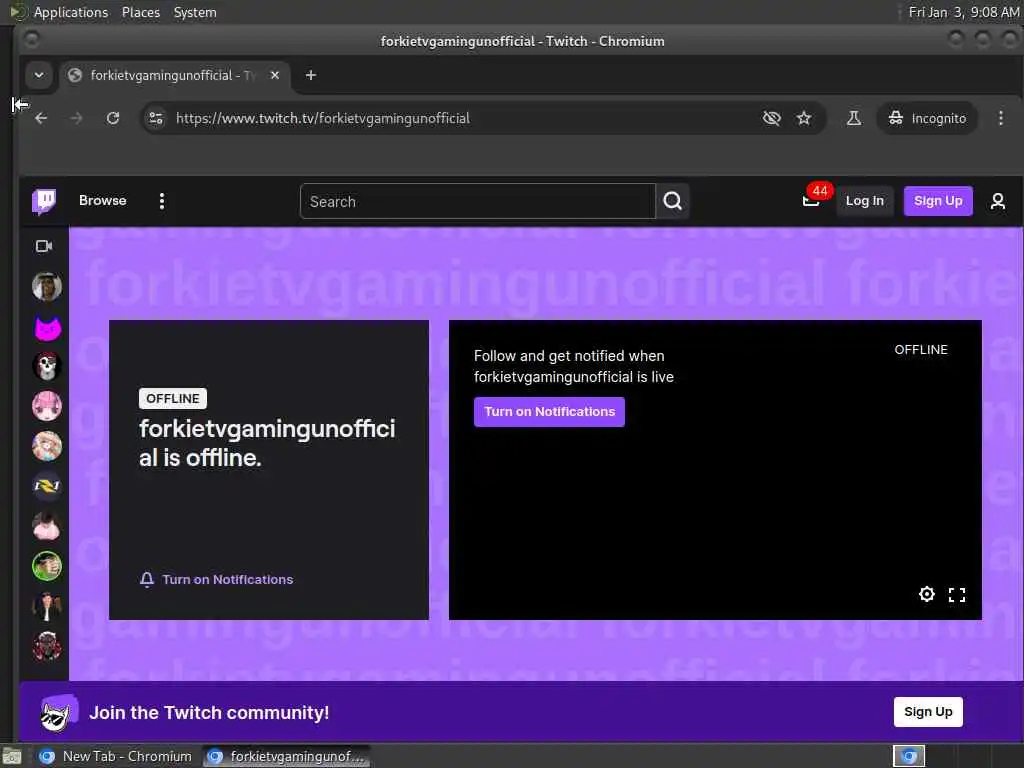1024x768 pixels.
Task: Open the suited man avatar channel in sidebar
Action: [47, 606]
